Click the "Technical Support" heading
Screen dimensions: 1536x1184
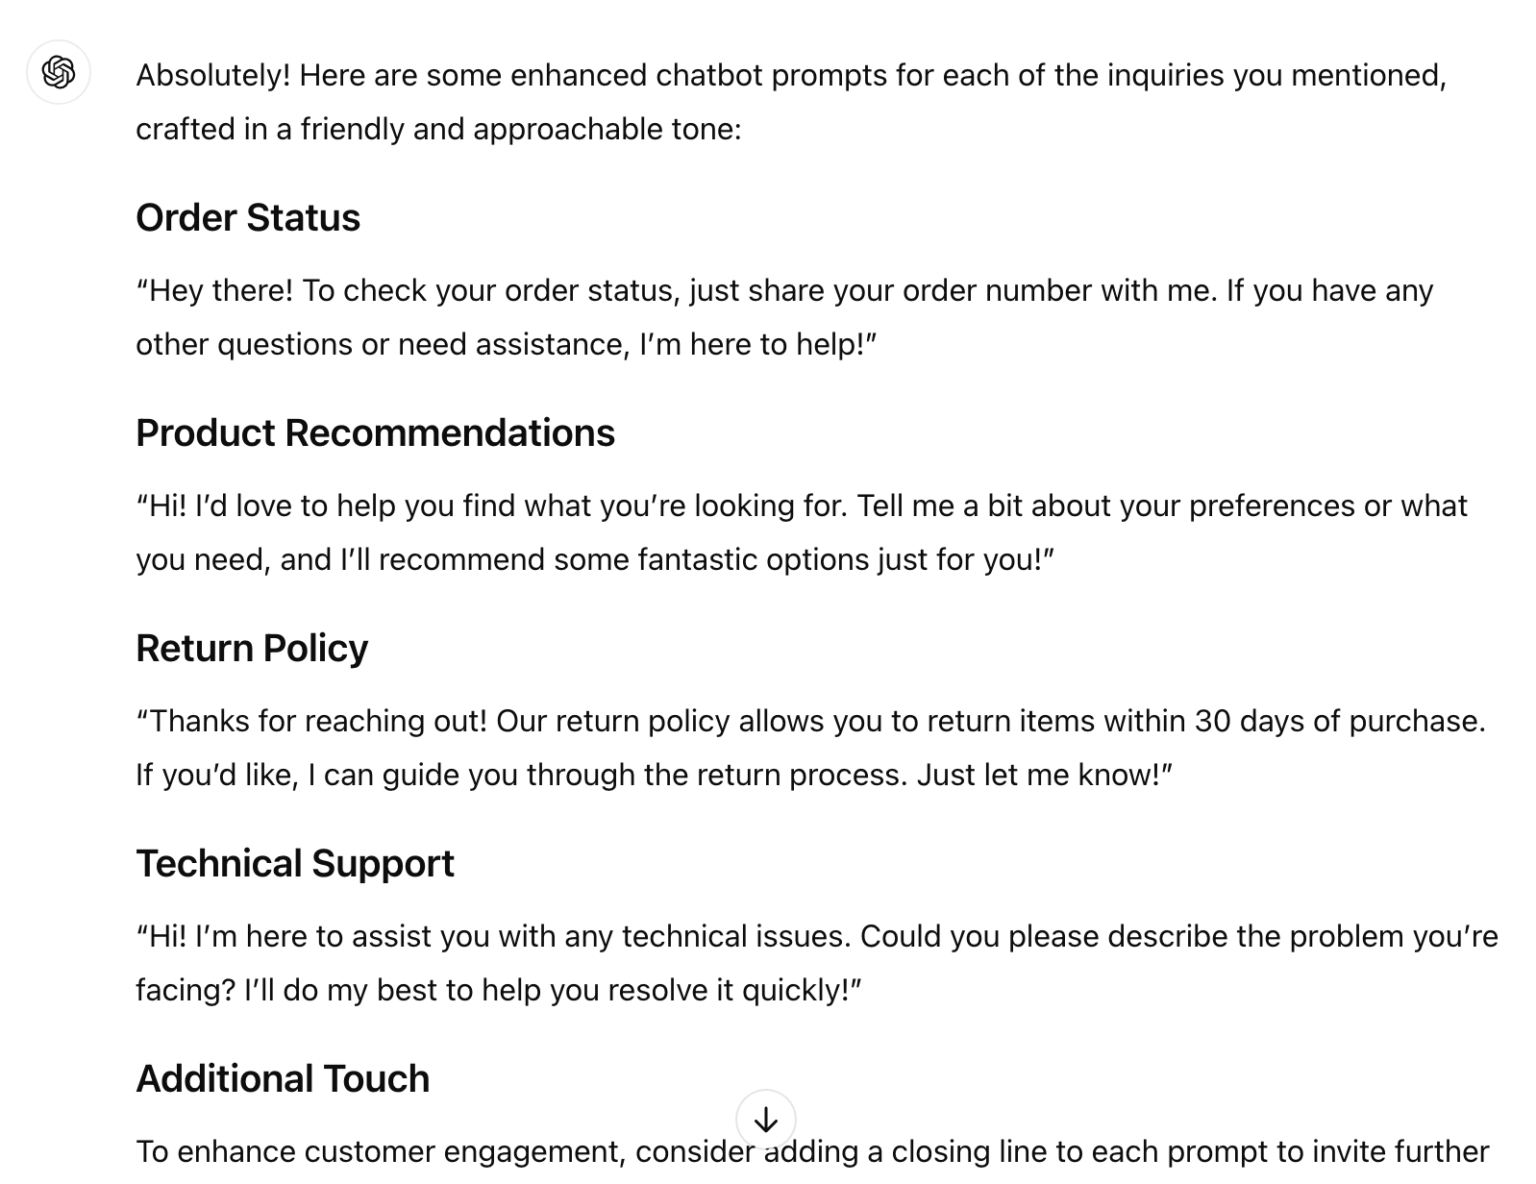pyautogui.click(x=295, y=863)
